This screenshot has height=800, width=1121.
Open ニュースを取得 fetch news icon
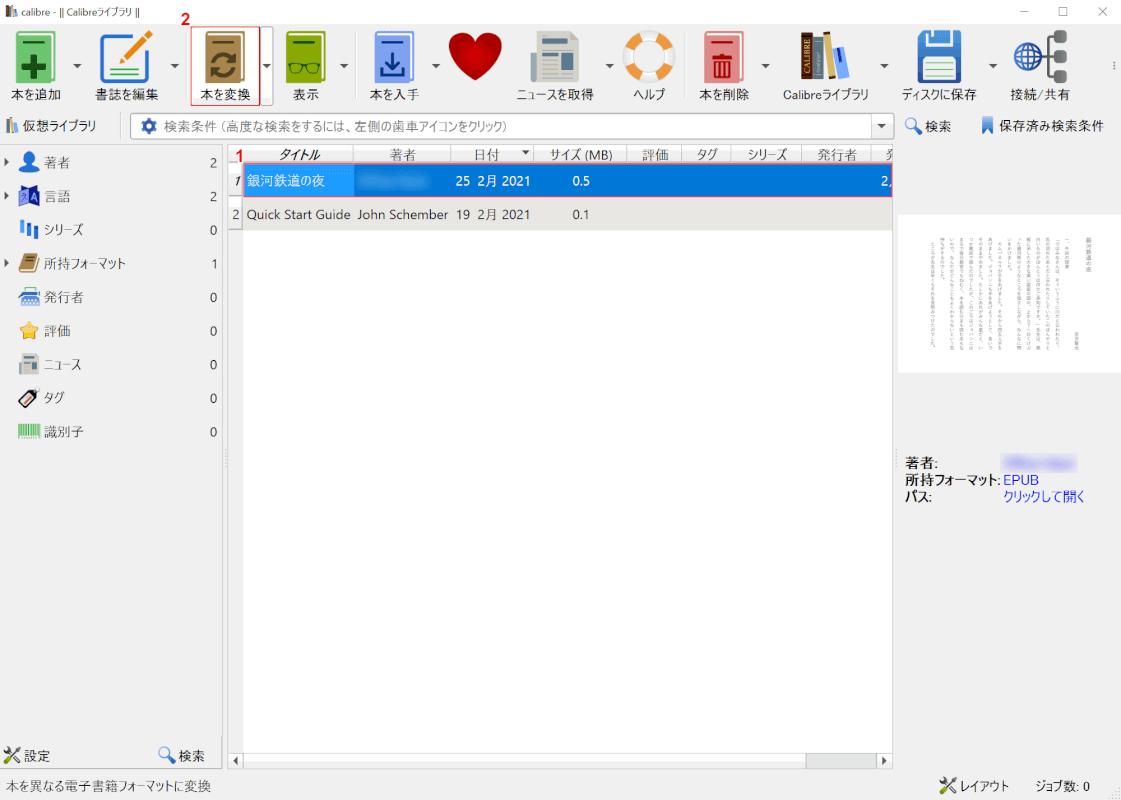555,58
